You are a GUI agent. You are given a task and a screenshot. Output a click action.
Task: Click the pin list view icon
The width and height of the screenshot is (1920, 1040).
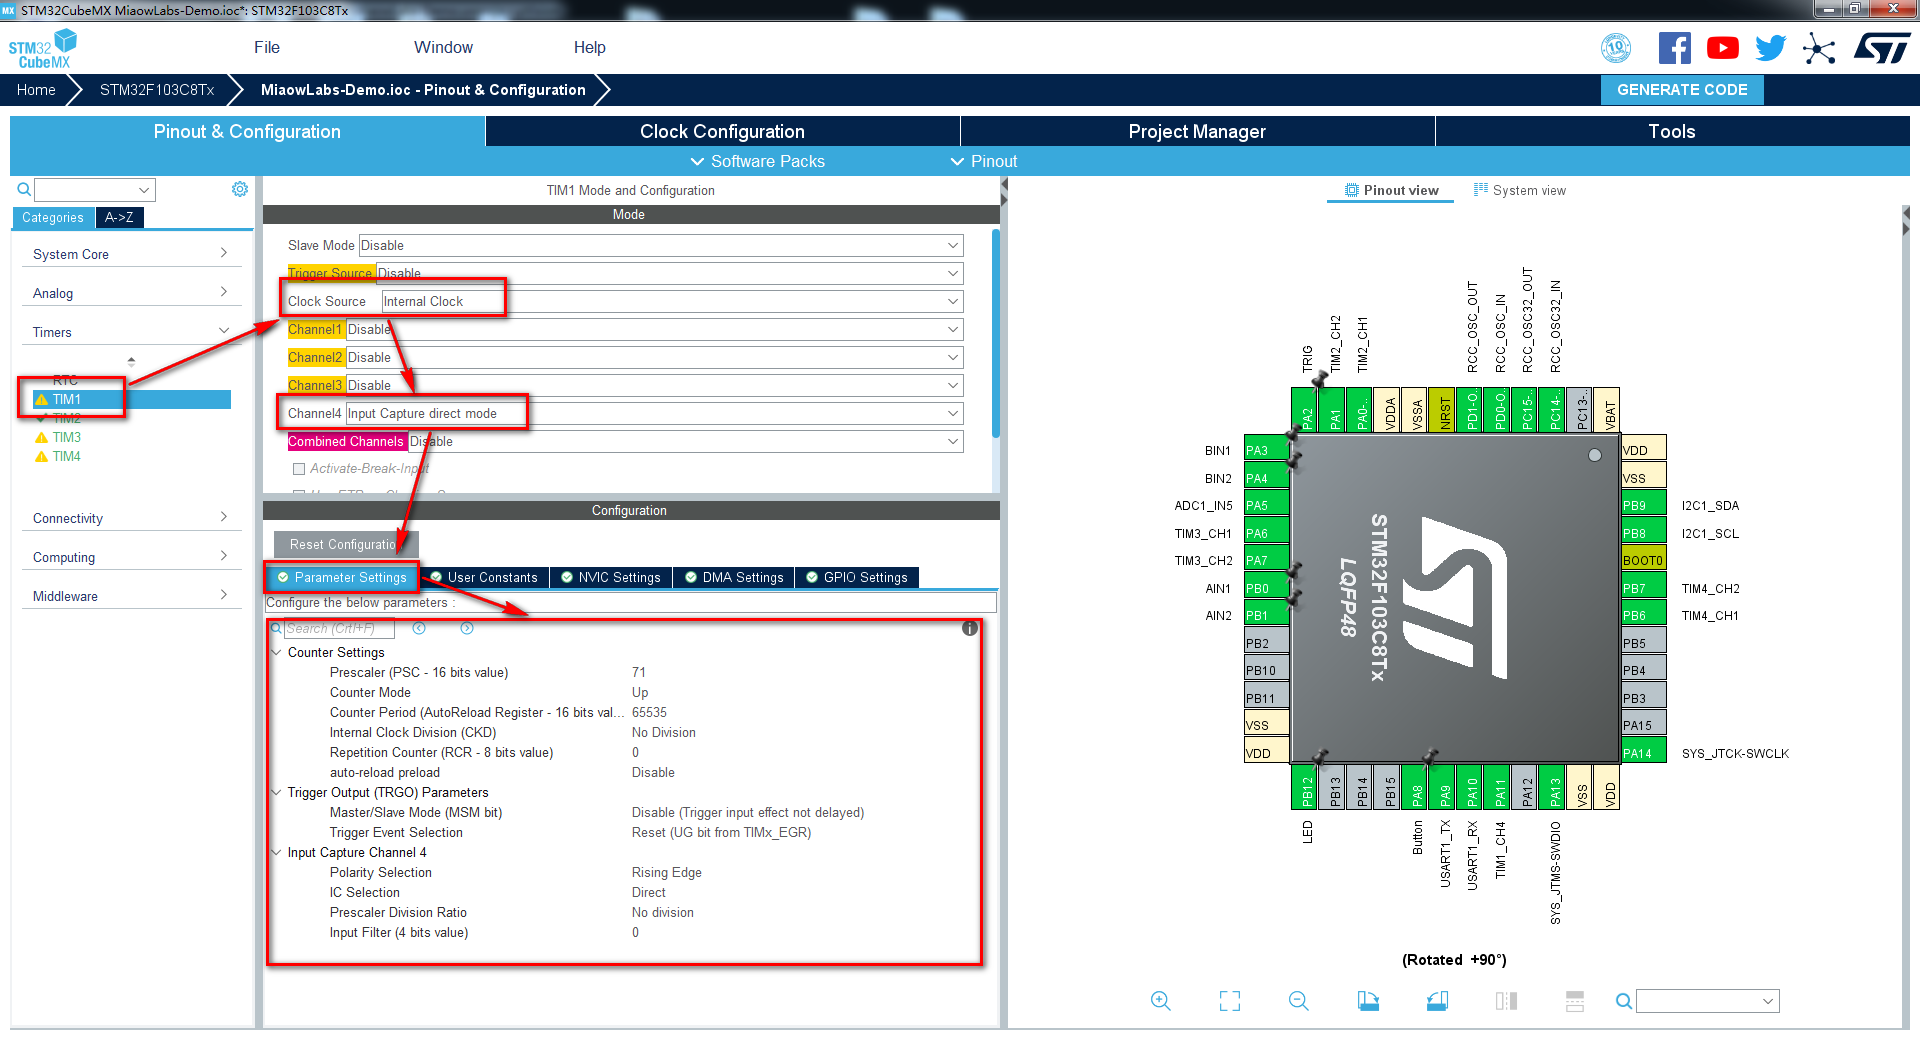tap(1575, 1001)
